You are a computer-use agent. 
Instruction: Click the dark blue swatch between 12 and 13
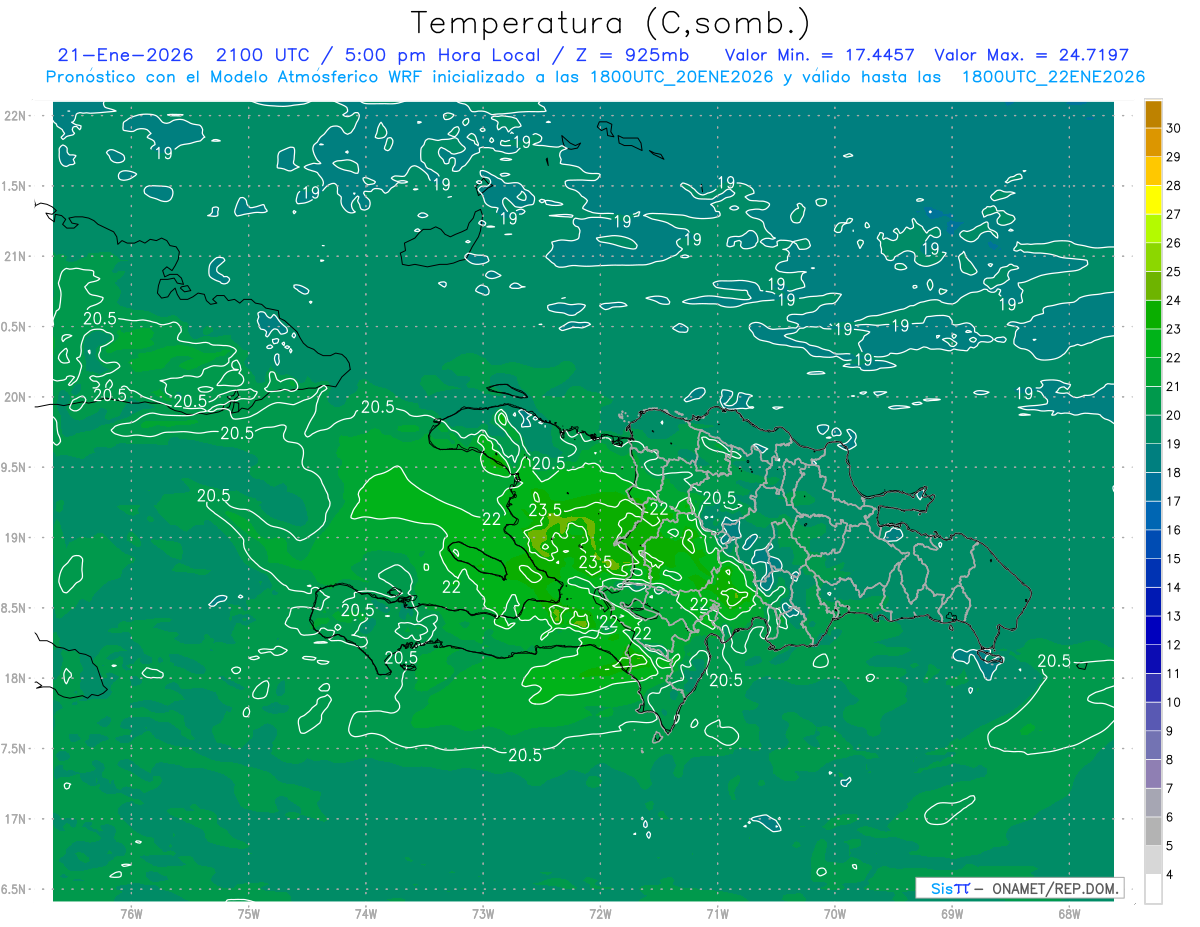[1153, 630]
